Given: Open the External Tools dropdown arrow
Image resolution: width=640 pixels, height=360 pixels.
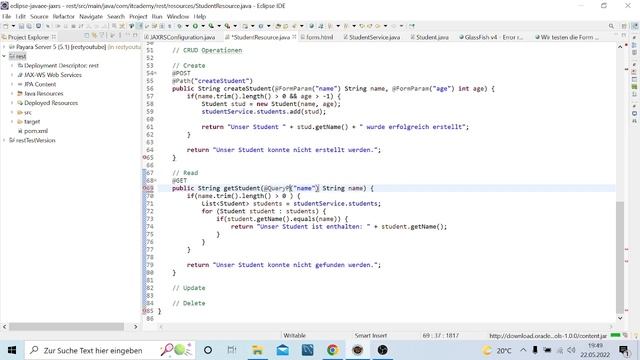Looking at the screenshot, I should coord(235,26).
